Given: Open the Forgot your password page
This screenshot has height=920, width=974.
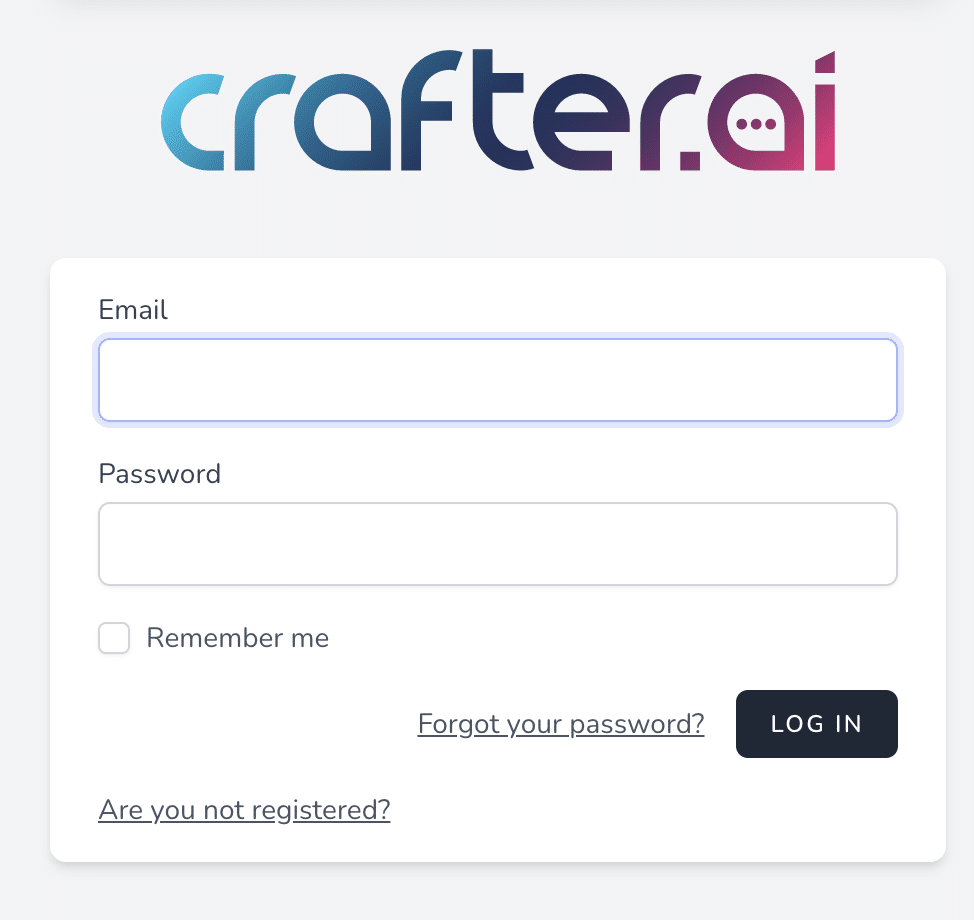Looking at the screenshot, I should [560, 723].
